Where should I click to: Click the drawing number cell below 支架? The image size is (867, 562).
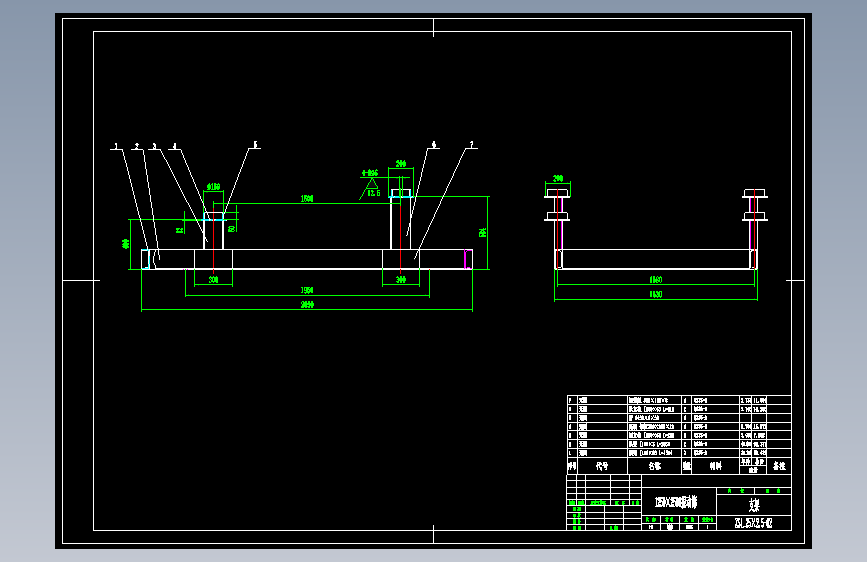click(754, 523)
